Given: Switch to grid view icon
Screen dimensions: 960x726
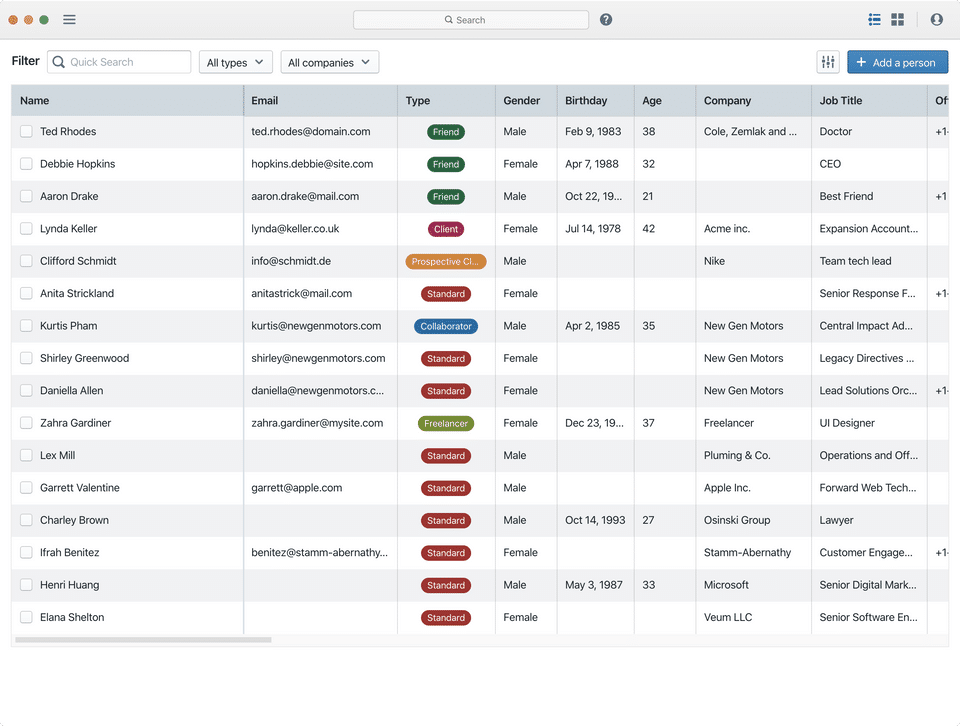Looking at the screenshot, I should point(898,20).
